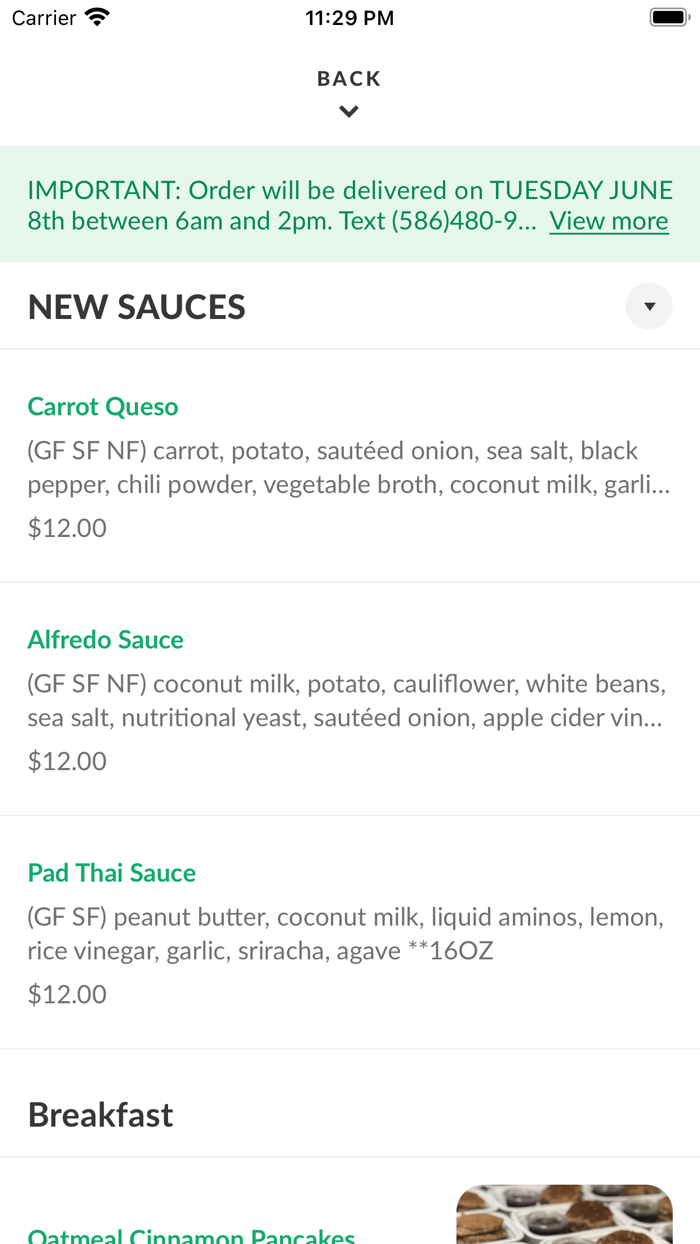Image resolution: width=700 pixels, height=1244 pixels.
Task: Select the NEW SAUCES heading
Action: (136, 306)
